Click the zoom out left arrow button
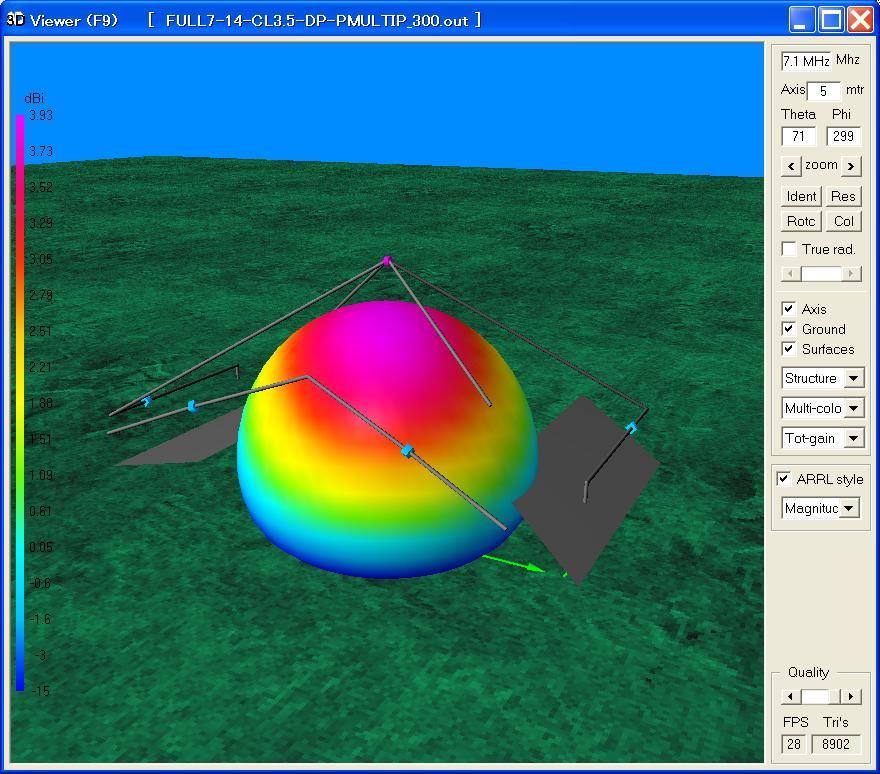 coord(791,166)
